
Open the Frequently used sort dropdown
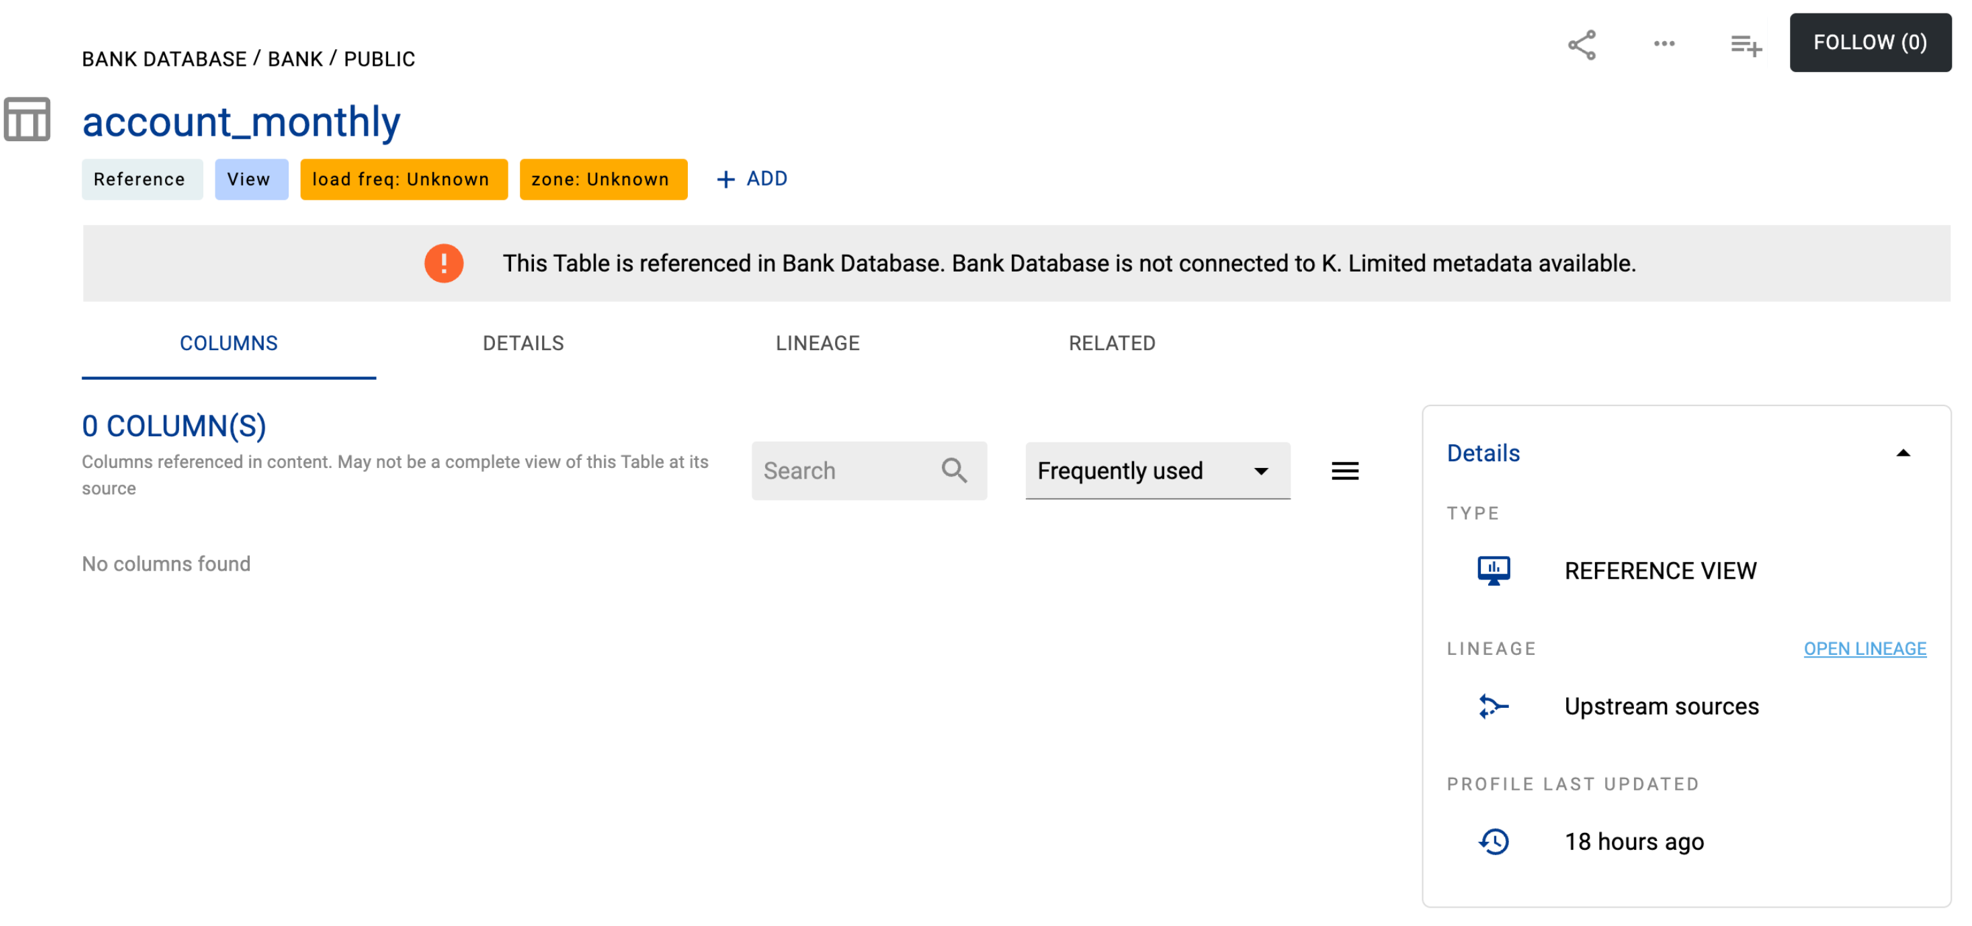point(1157,471)
